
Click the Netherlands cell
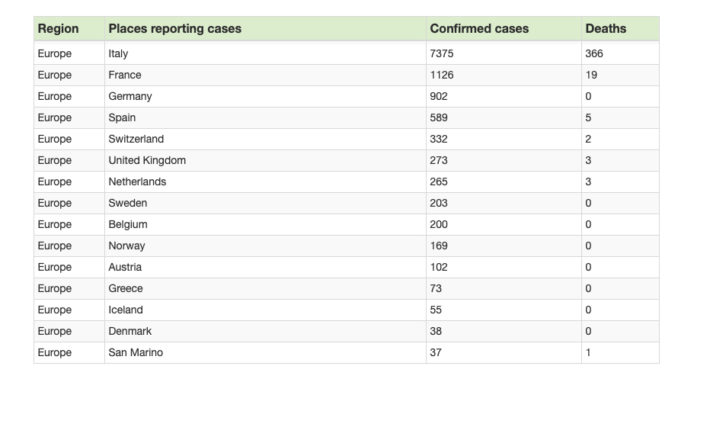pyautogui.click(x=137, y=182)
